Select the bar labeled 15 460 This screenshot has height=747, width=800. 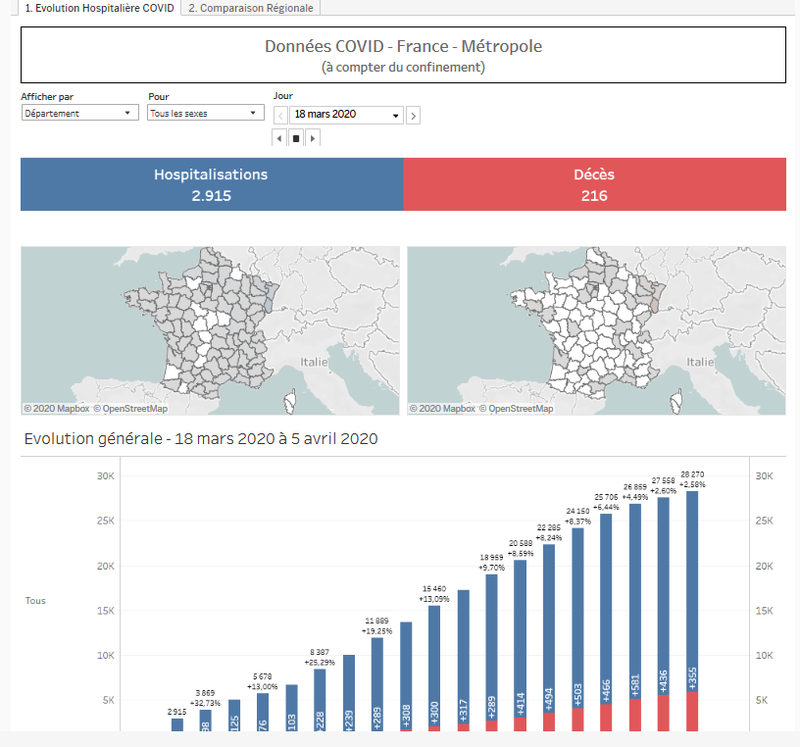[434, 660]
